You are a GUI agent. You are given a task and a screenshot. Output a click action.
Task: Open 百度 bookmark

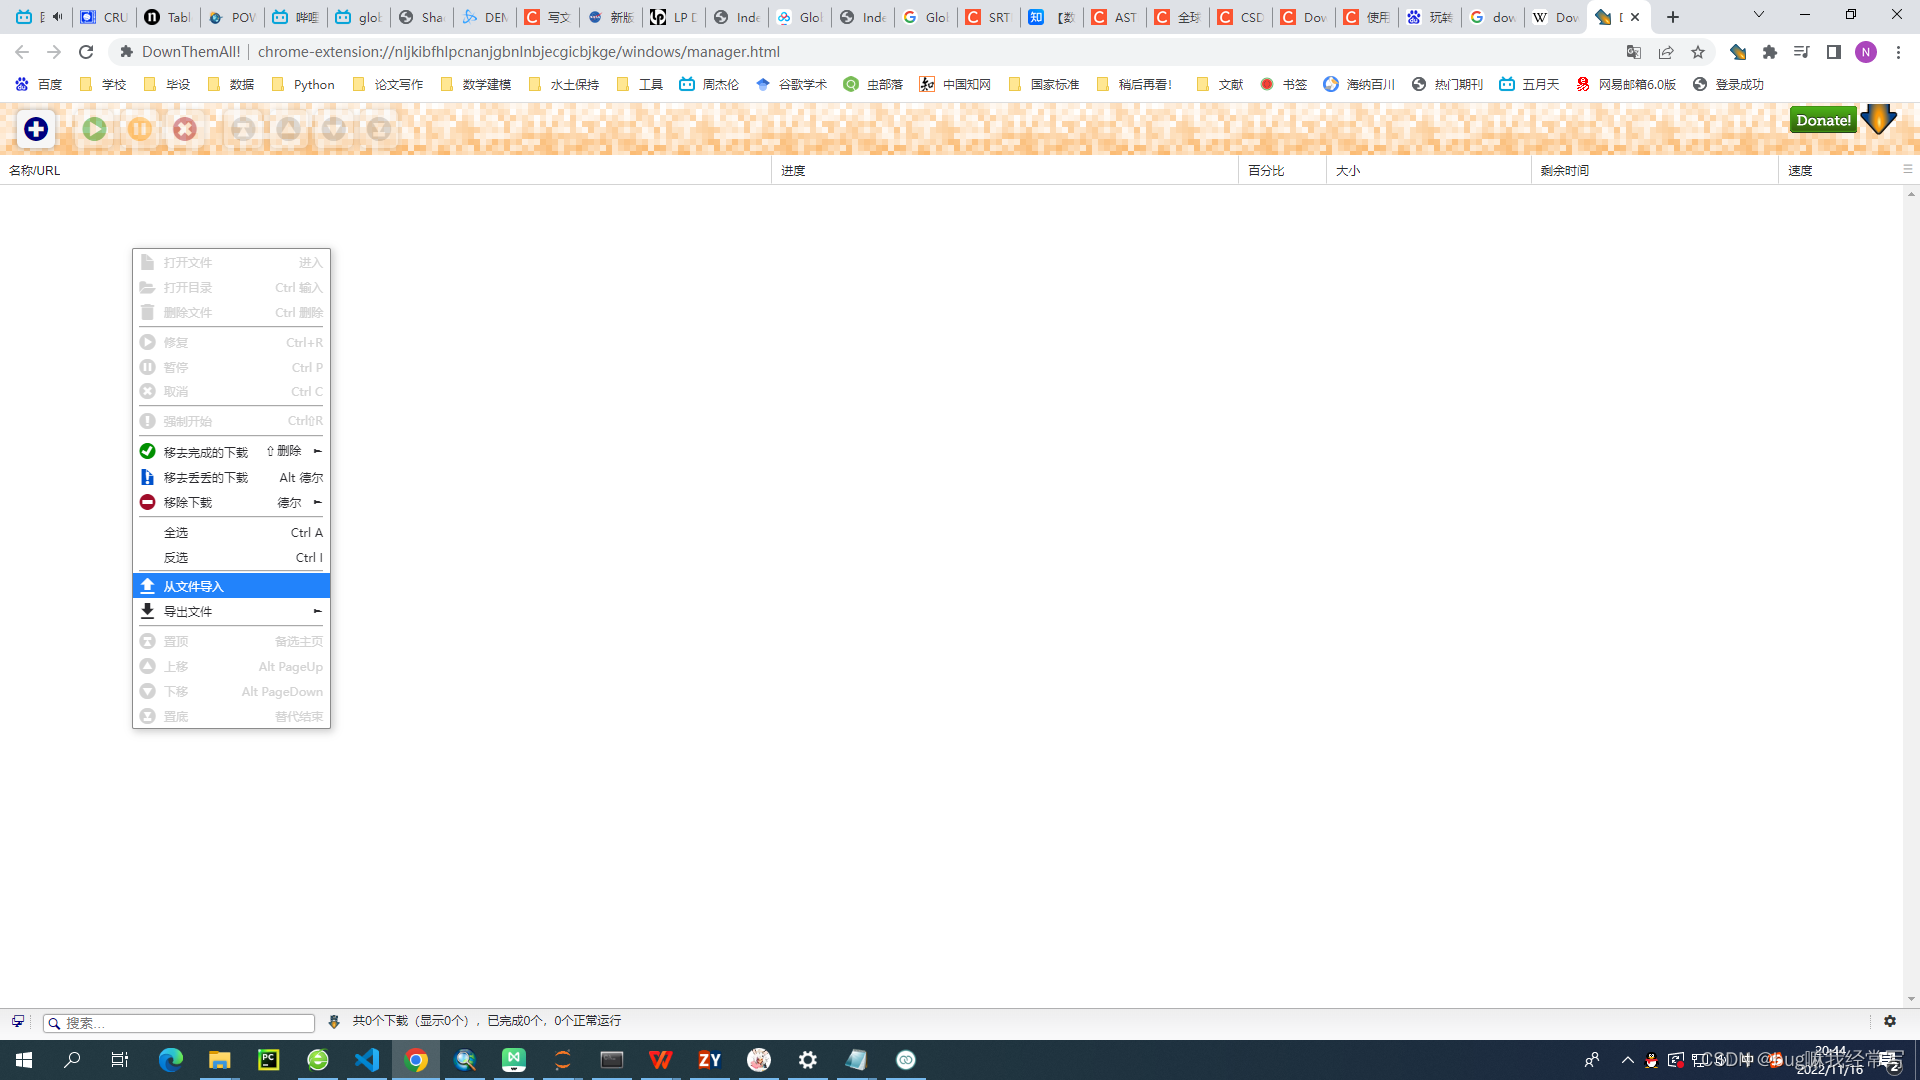39,84
